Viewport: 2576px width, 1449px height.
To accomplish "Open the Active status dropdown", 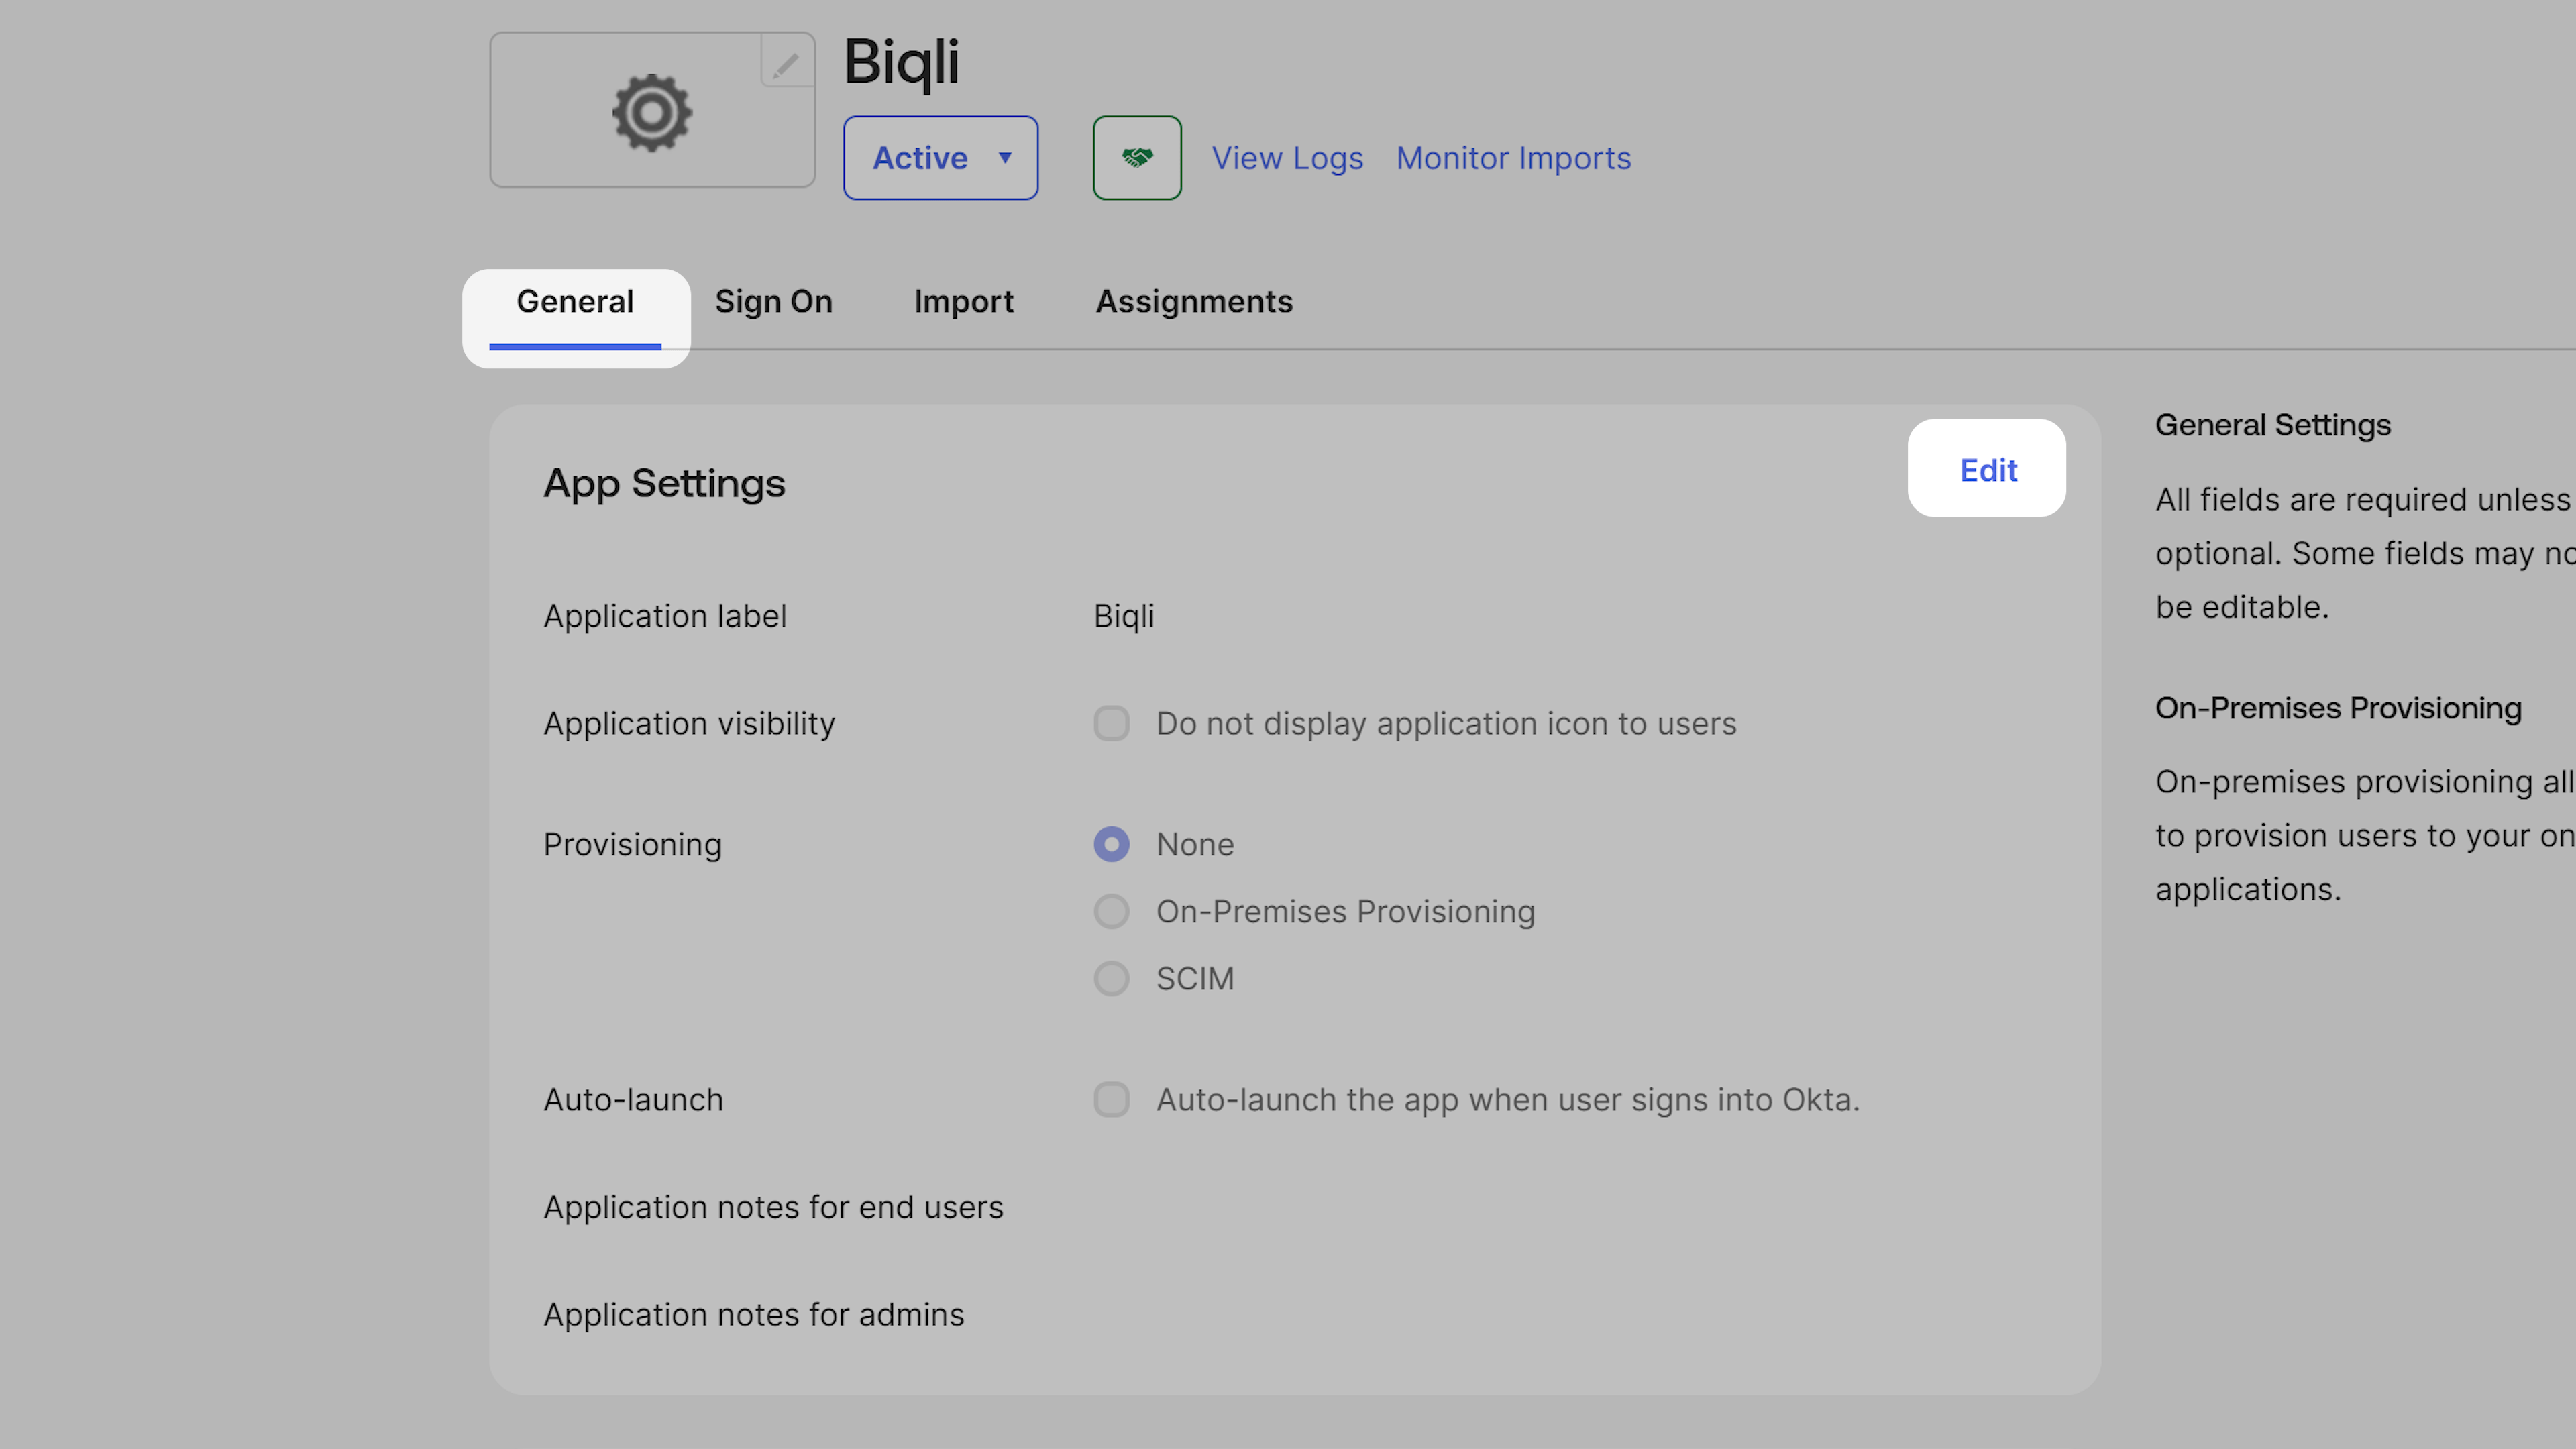I will (x=940, y=158).
